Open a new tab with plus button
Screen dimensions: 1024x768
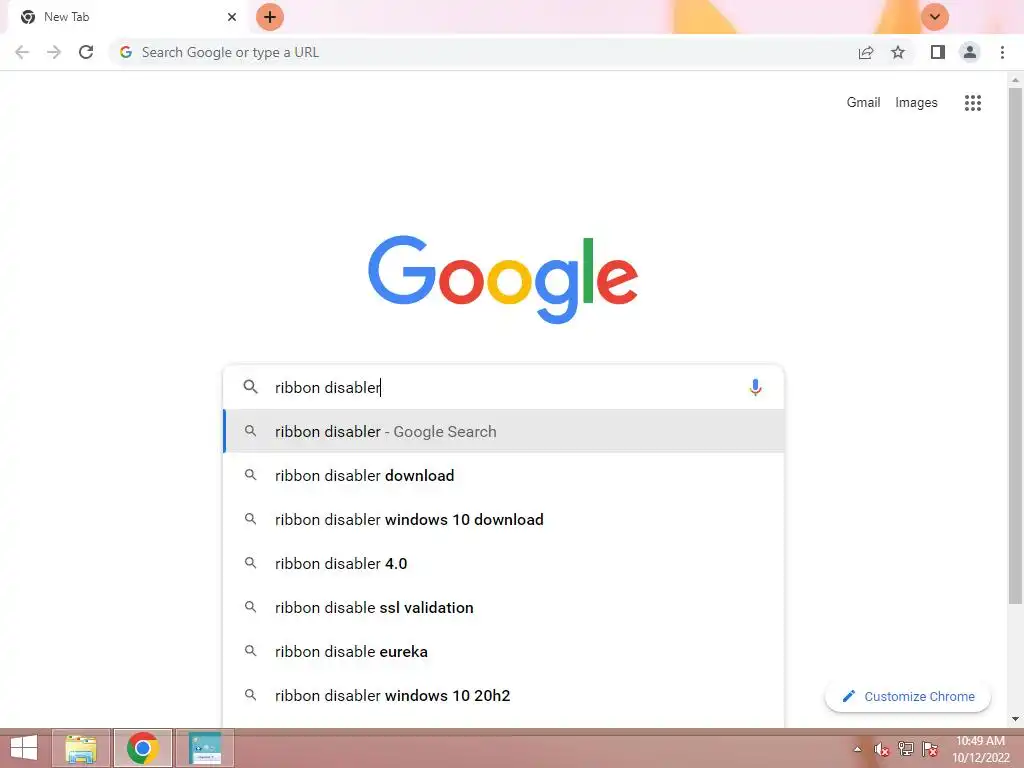270,17
